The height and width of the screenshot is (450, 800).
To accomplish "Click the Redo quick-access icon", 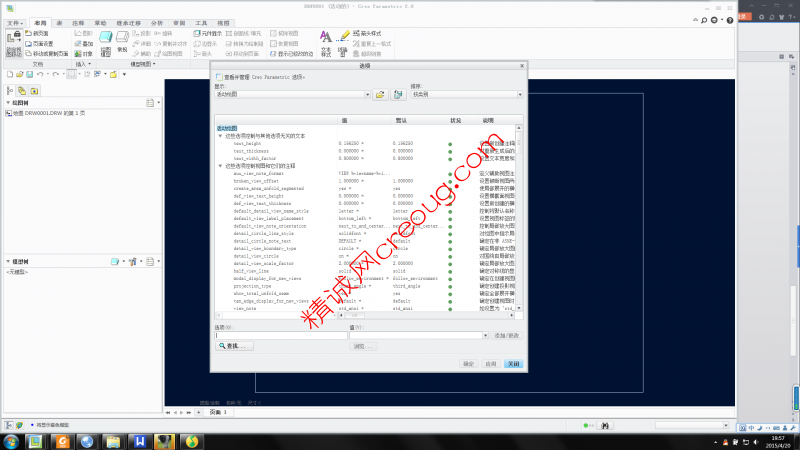I will 56,74.
